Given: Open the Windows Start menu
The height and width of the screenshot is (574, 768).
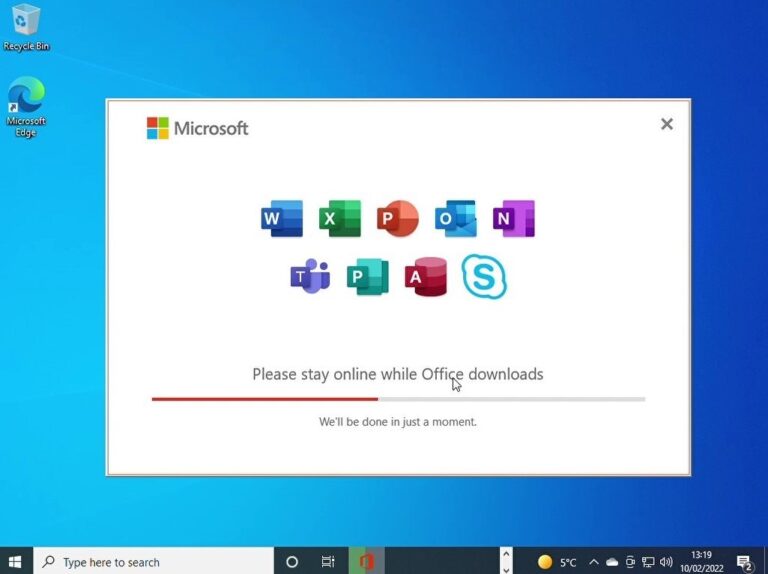Looking at the screenshot, I should coord(15,562).
